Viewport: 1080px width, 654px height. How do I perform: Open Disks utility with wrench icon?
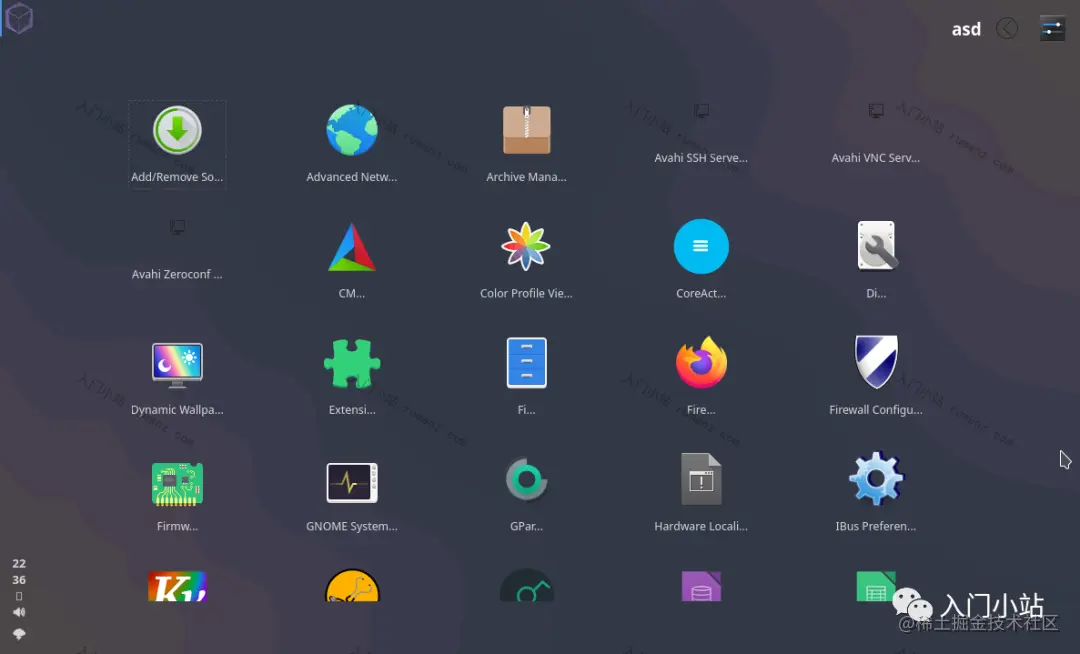[875, 260]
